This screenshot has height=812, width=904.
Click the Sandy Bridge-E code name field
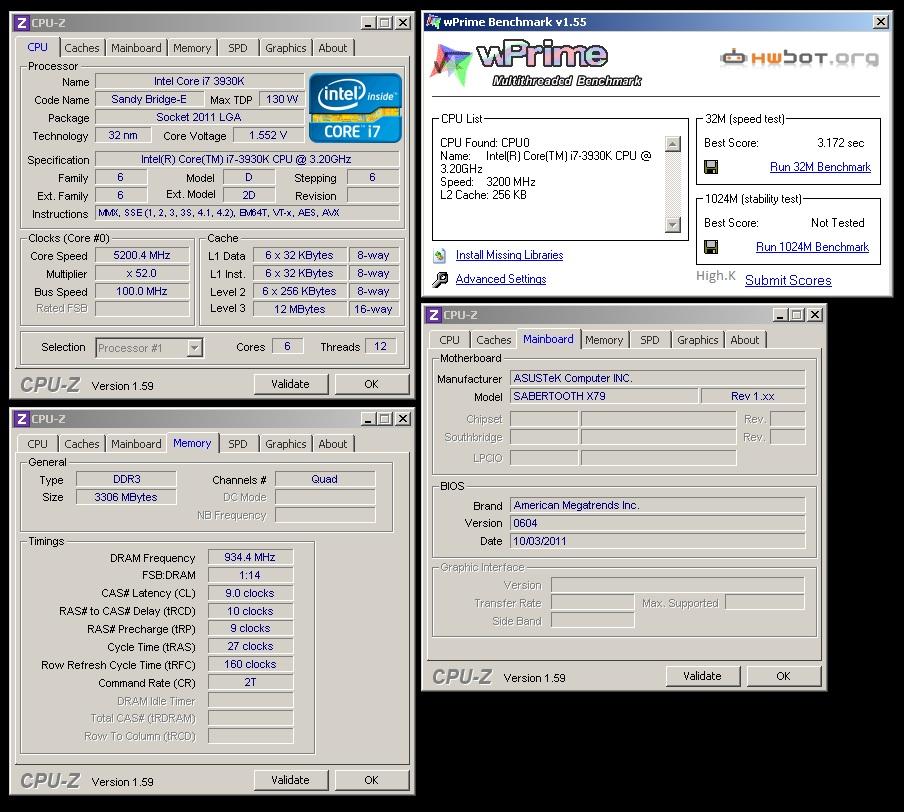149,99
